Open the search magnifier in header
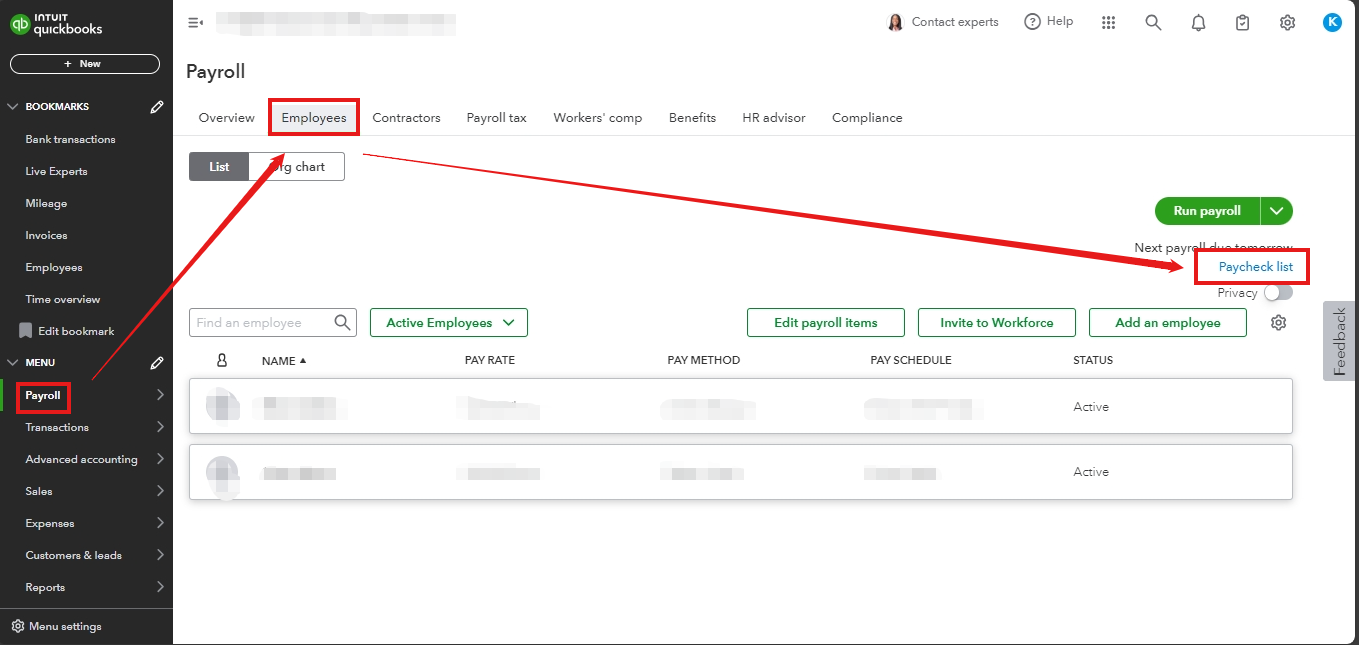The width and height of the screenshot is (1359, 645). click(1153, 22)
